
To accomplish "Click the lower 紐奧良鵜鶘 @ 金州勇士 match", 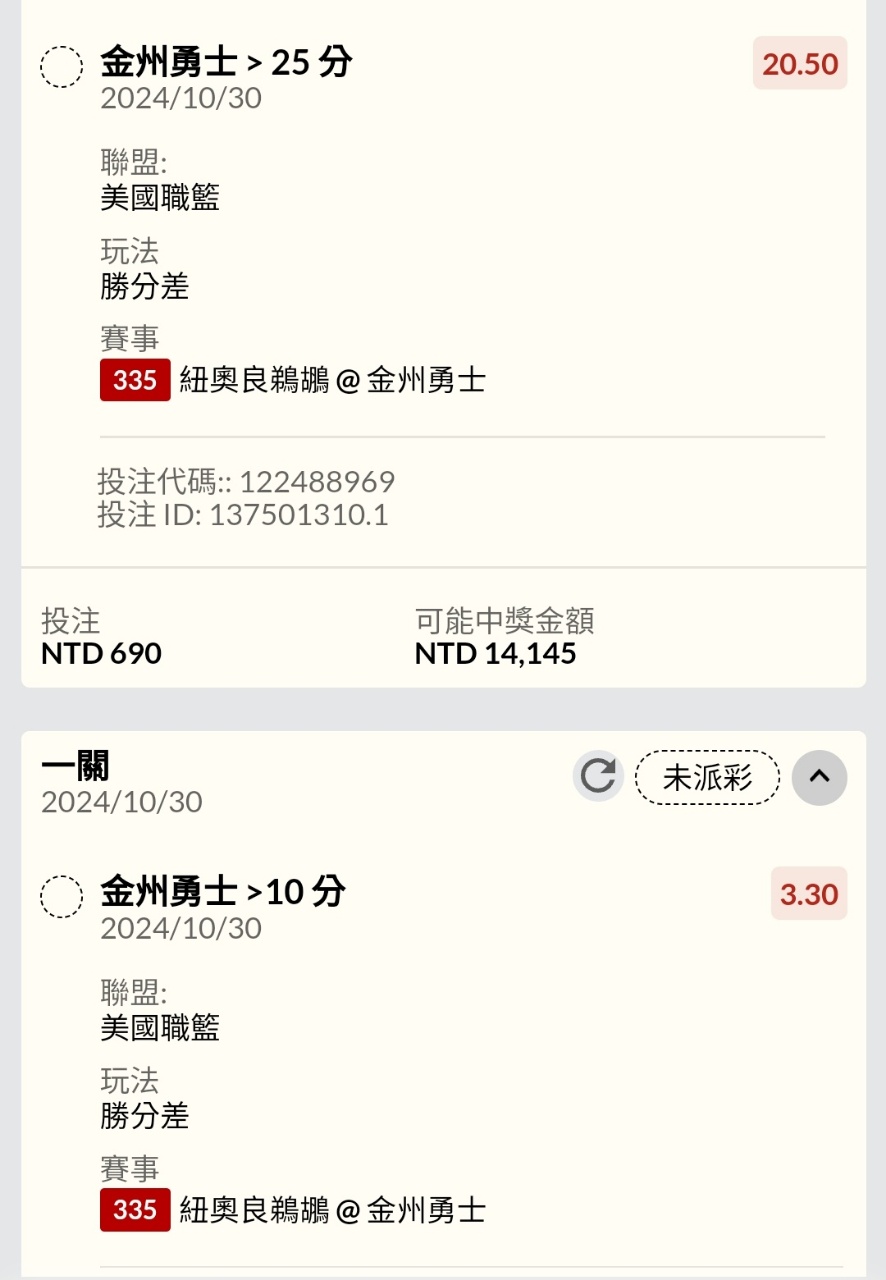I will (332, 1210).
